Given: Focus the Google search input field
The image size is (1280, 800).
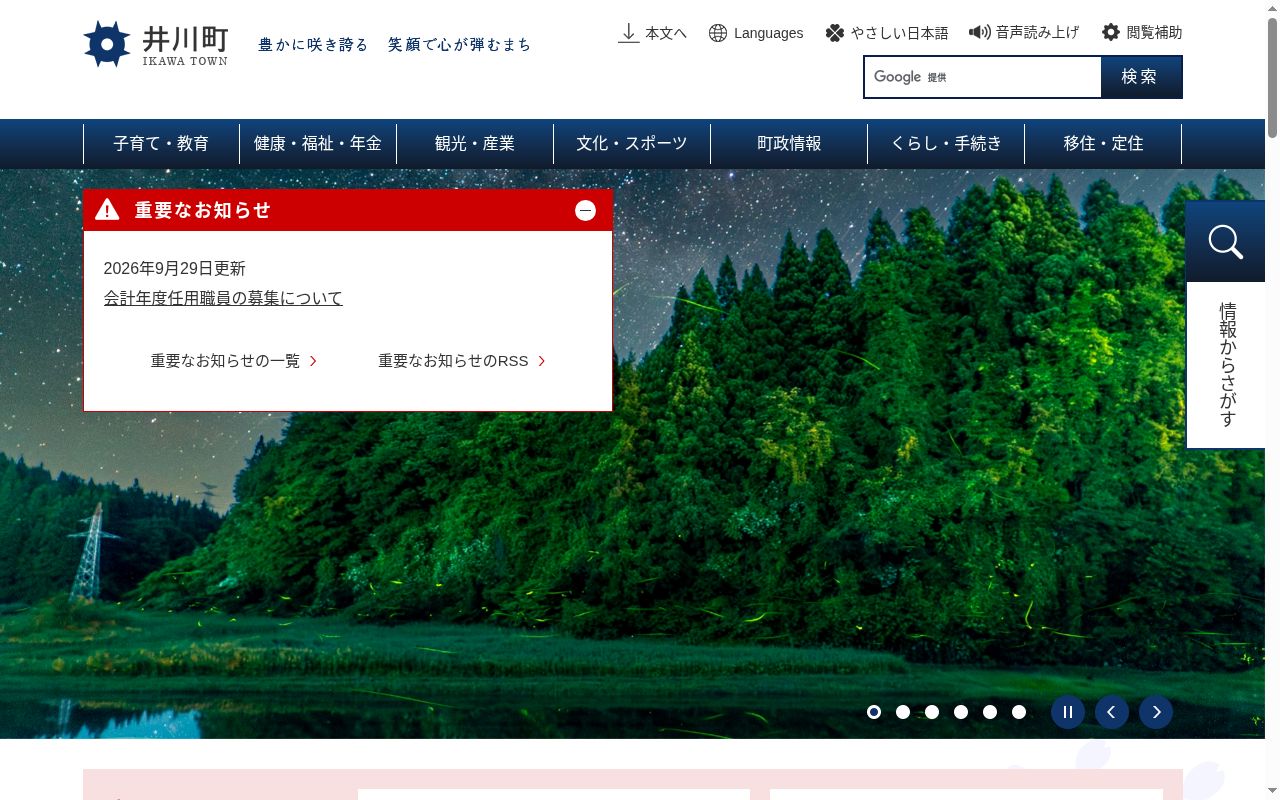Looking at the screenshot, I should [983, 77].
